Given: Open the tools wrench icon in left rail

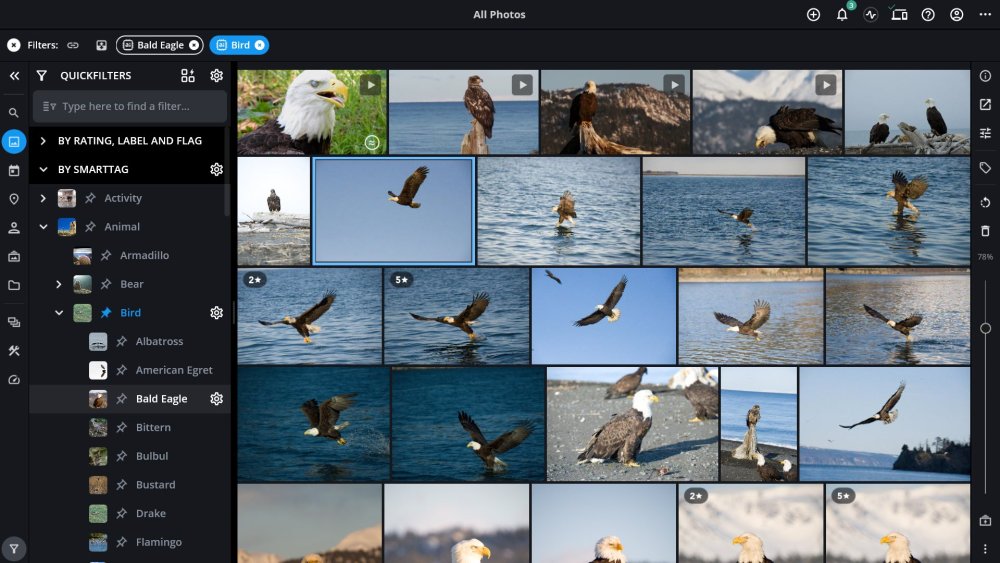Looking at the screenshot, I should pos(14,351).
